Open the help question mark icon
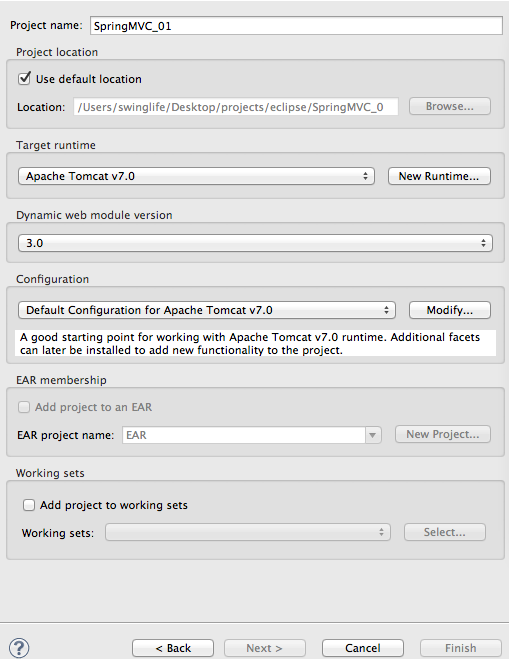The width and height of the screenshot is (509, 659). [x=19, y=648]
